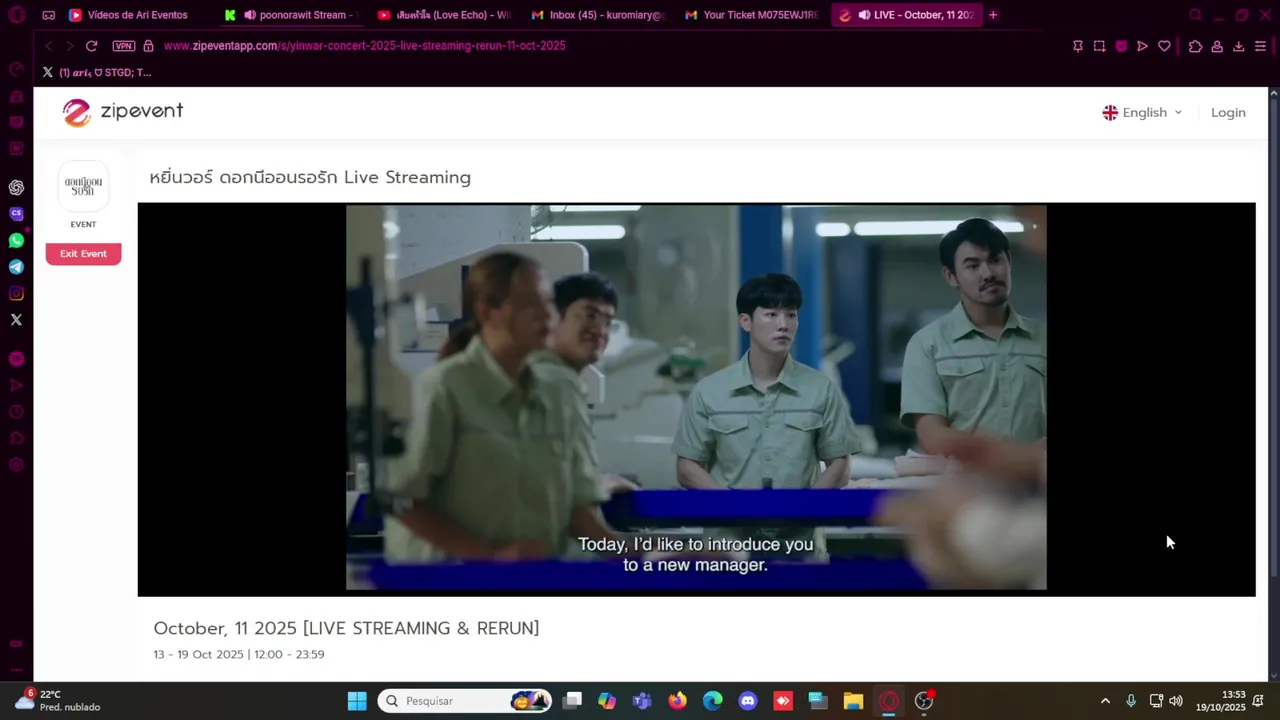Viewport: 1280px width, 720px height.
Task: Select the LIVE - October, 11 tab
Action: coord(905,15)
